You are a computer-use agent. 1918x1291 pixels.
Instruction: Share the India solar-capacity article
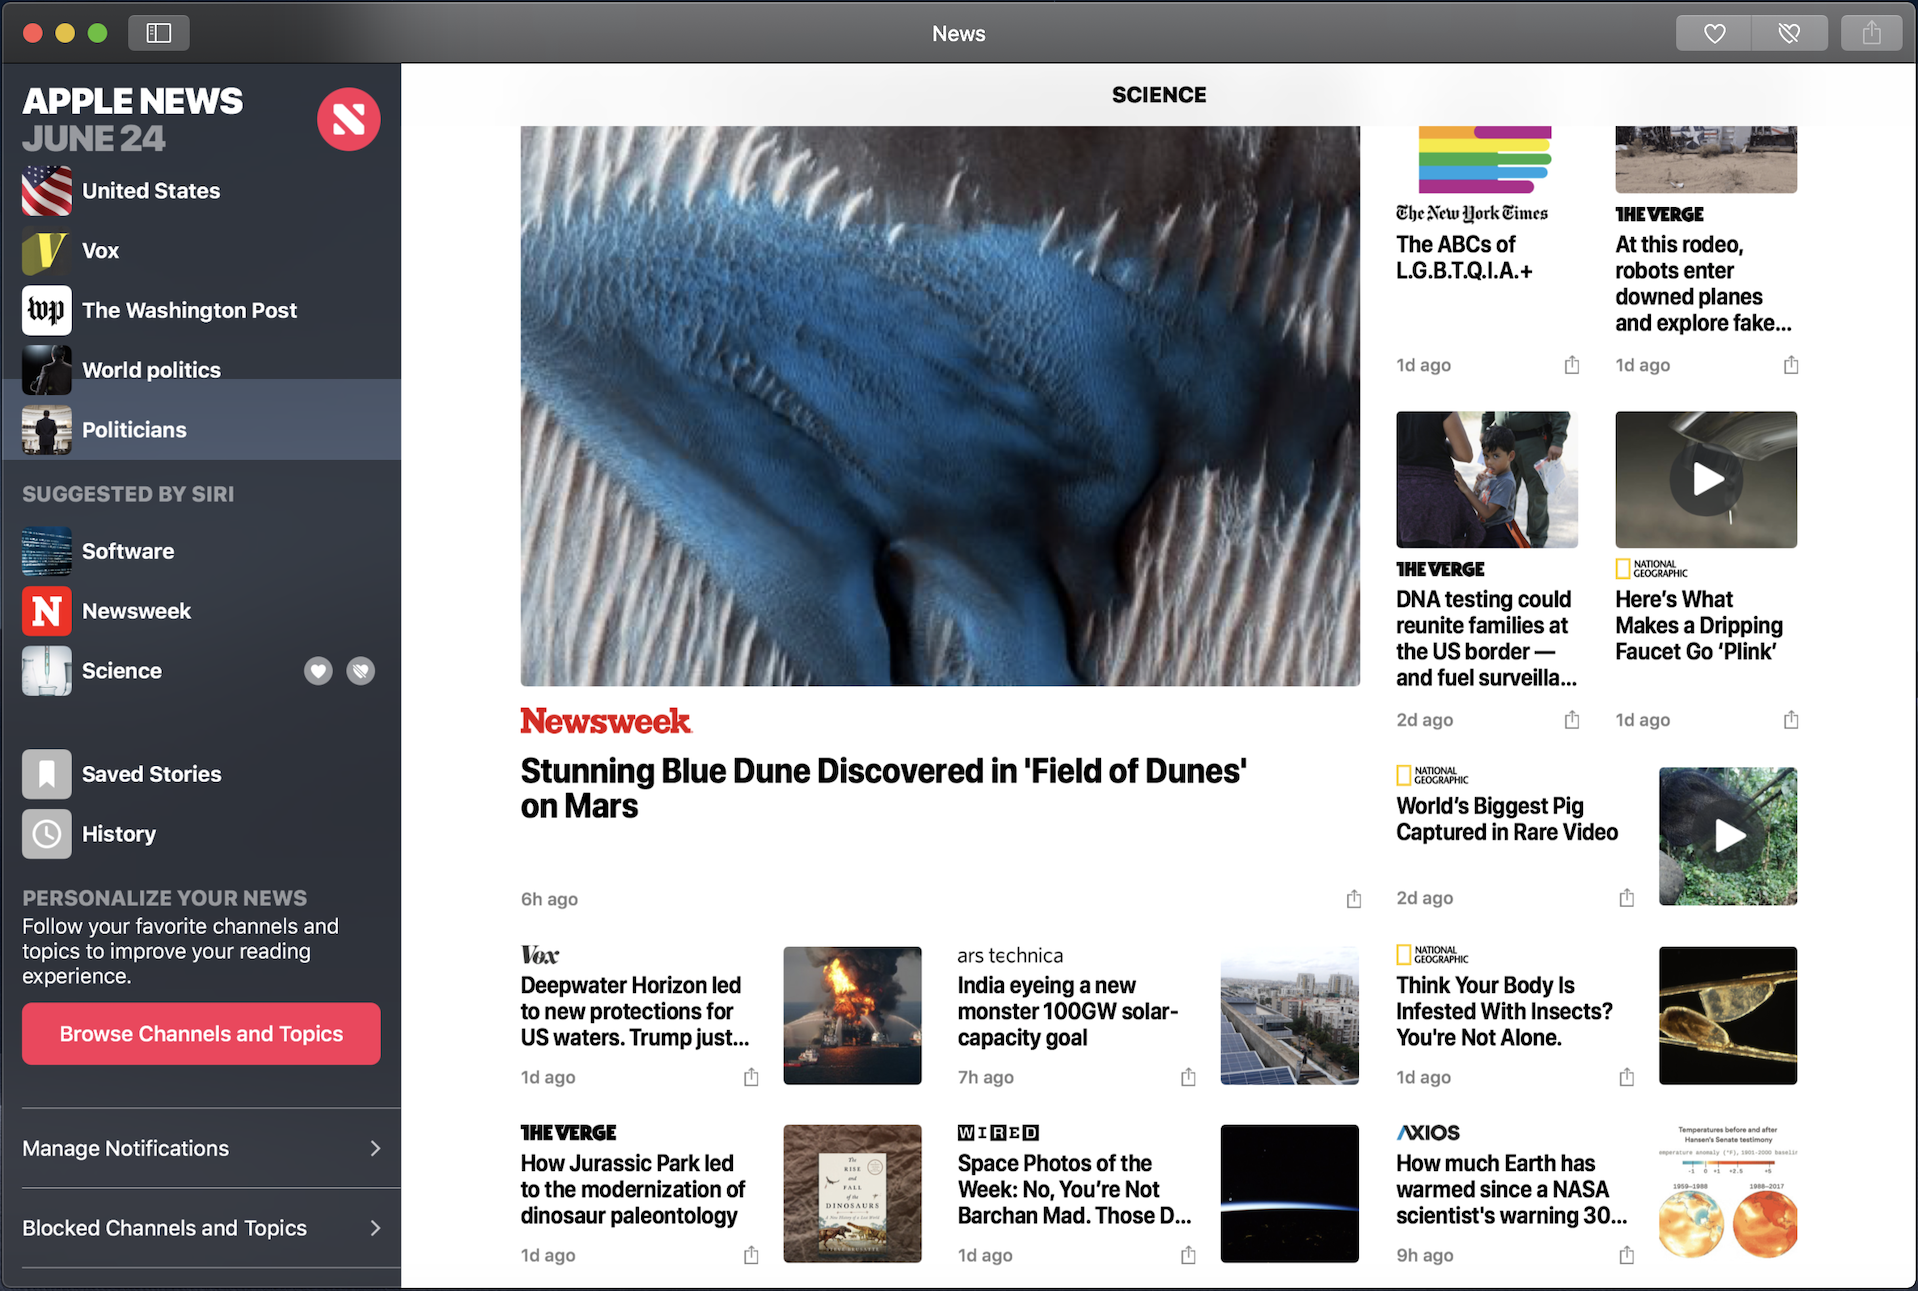click(1188, 1077)
